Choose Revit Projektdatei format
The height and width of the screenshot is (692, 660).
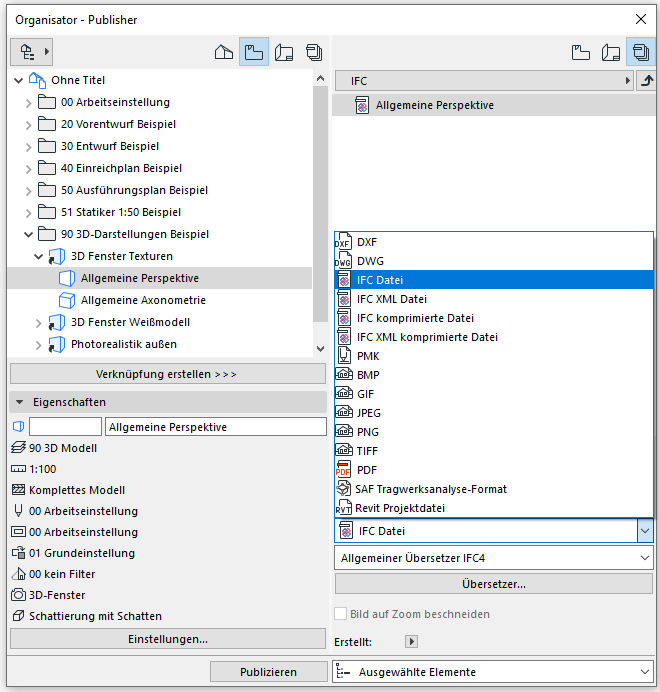[494, 508]
